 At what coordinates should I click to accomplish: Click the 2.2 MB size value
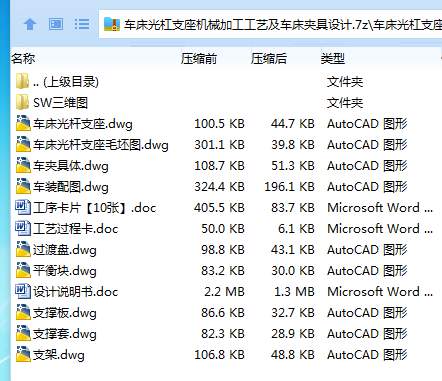point(224,292)
